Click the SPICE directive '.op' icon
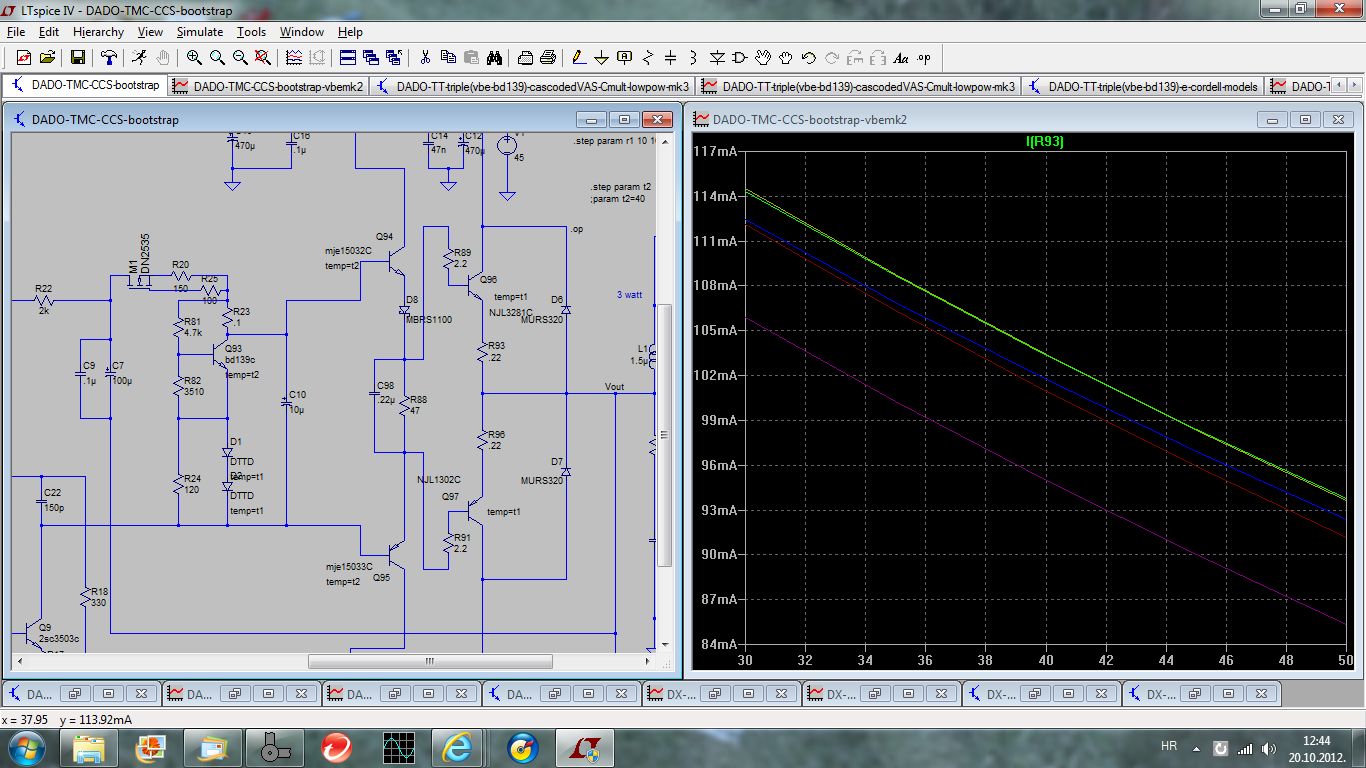 pos(924,58)
